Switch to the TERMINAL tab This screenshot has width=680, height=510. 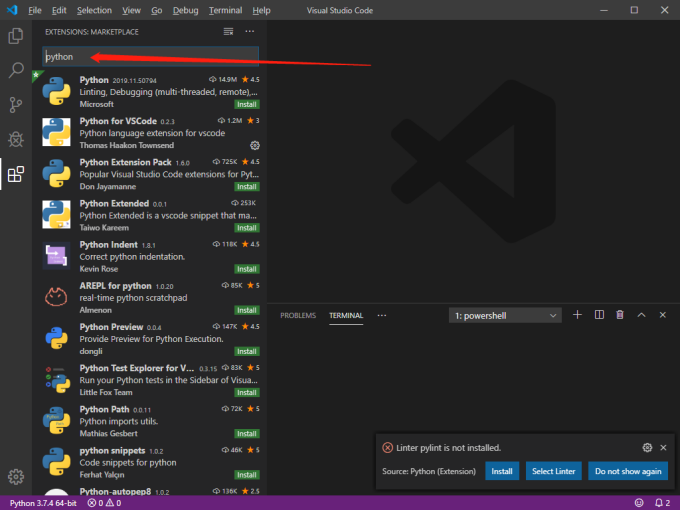(x=346, y=315)
